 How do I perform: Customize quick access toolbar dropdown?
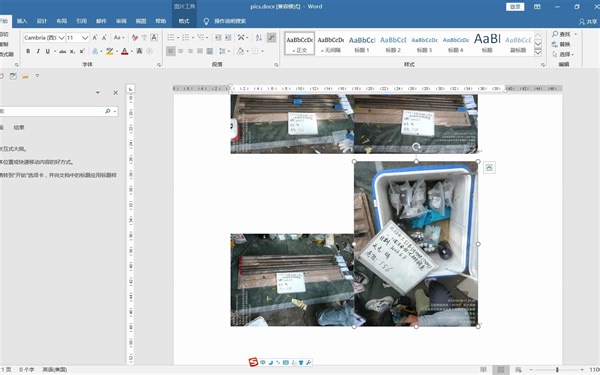pos(37,76)
